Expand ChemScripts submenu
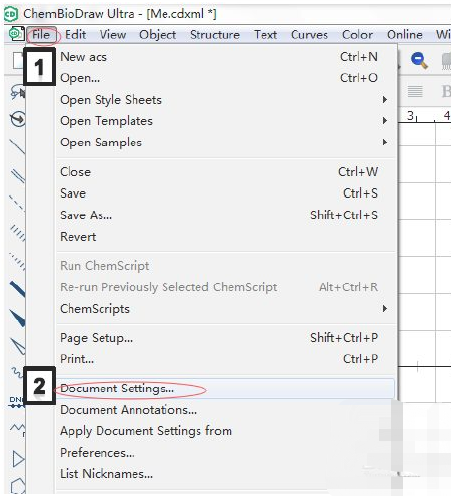This screenshot has width=451, height=496. pyautogui.click(x=225, y=309)
